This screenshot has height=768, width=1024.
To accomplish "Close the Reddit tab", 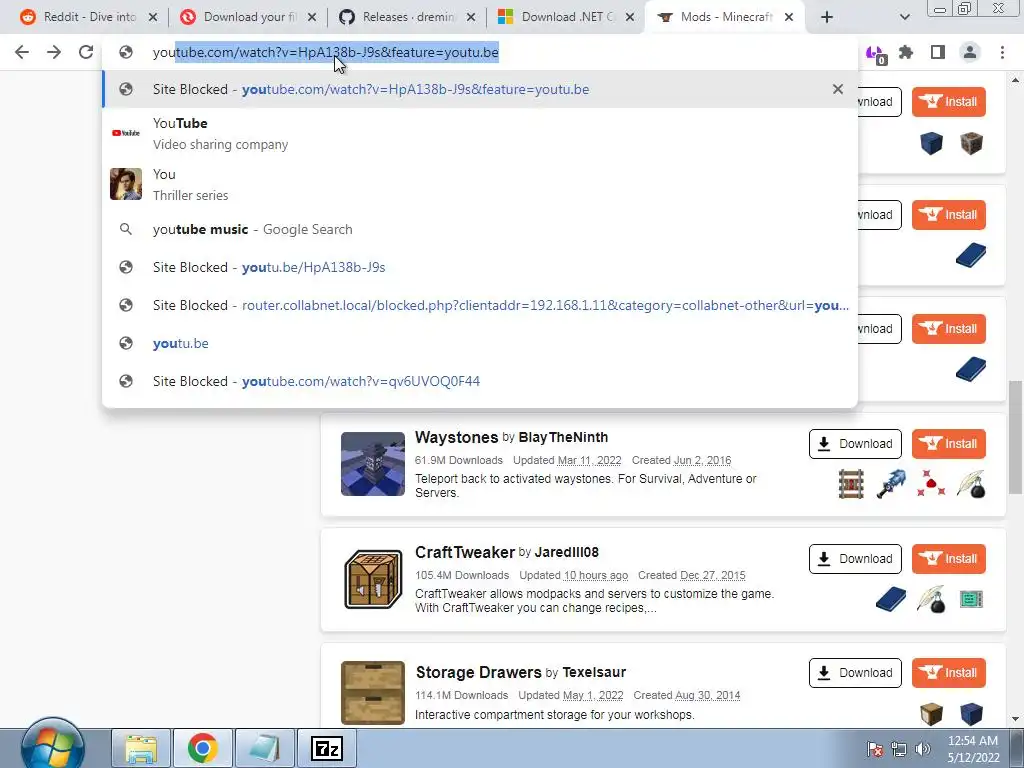I will (x=153, y=17).
